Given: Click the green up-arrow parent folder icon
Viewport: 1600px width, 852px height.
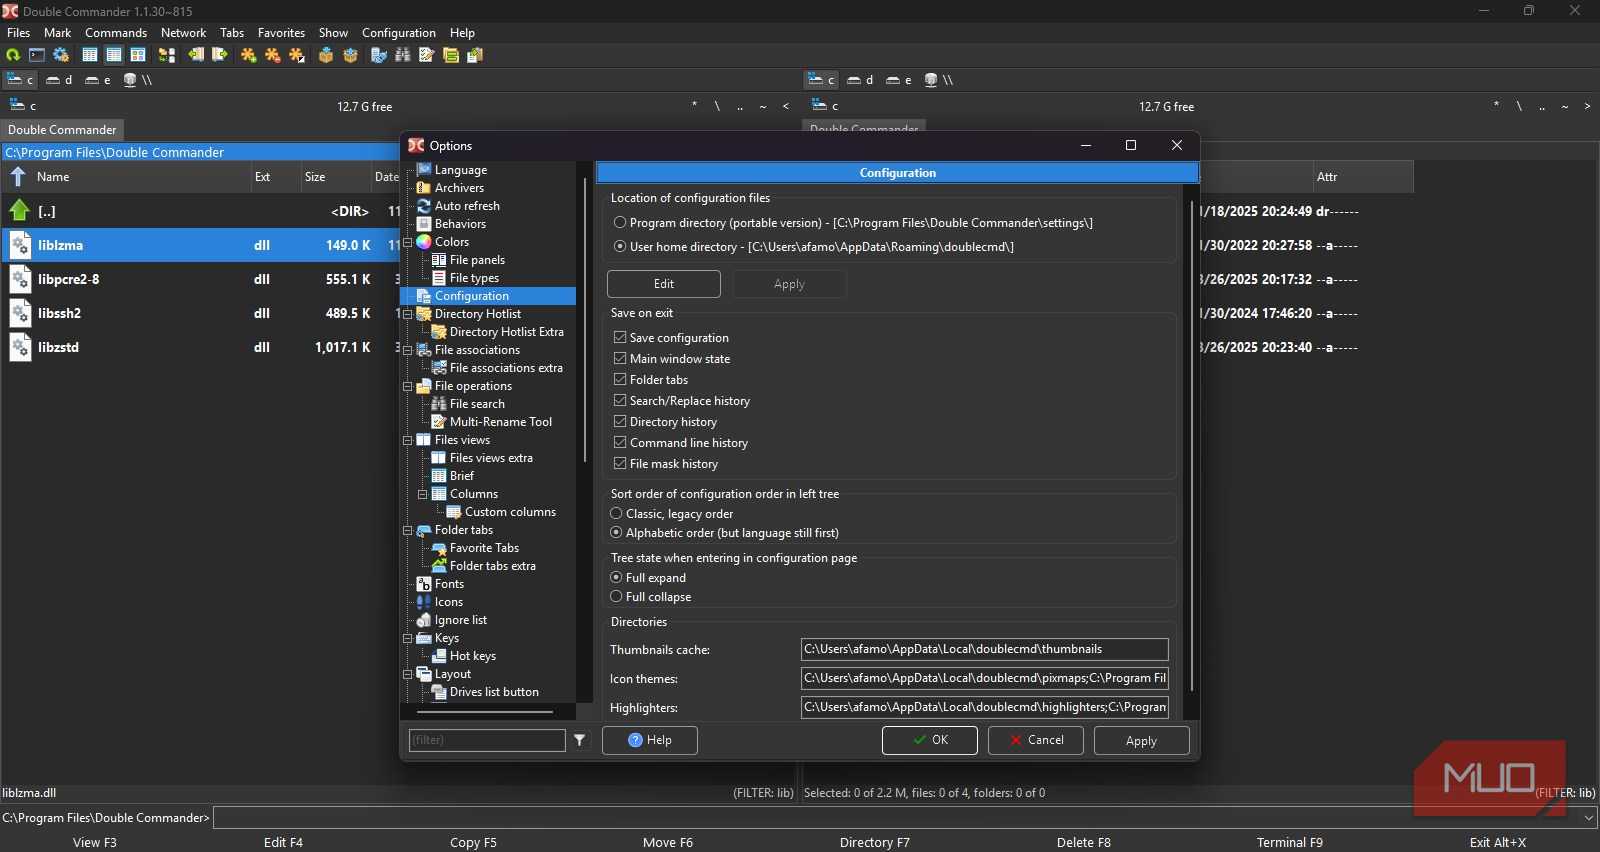Looking at the screenshot, I should [x=19, y=211].
